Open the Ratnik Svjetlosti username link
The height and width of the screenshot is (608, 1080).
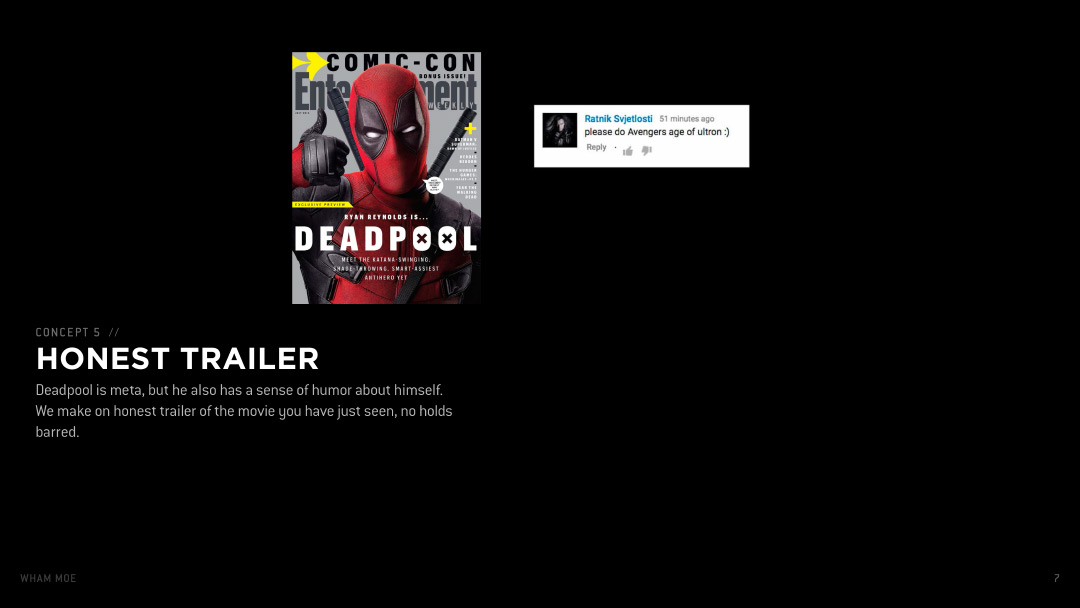[x=618, y=119]
